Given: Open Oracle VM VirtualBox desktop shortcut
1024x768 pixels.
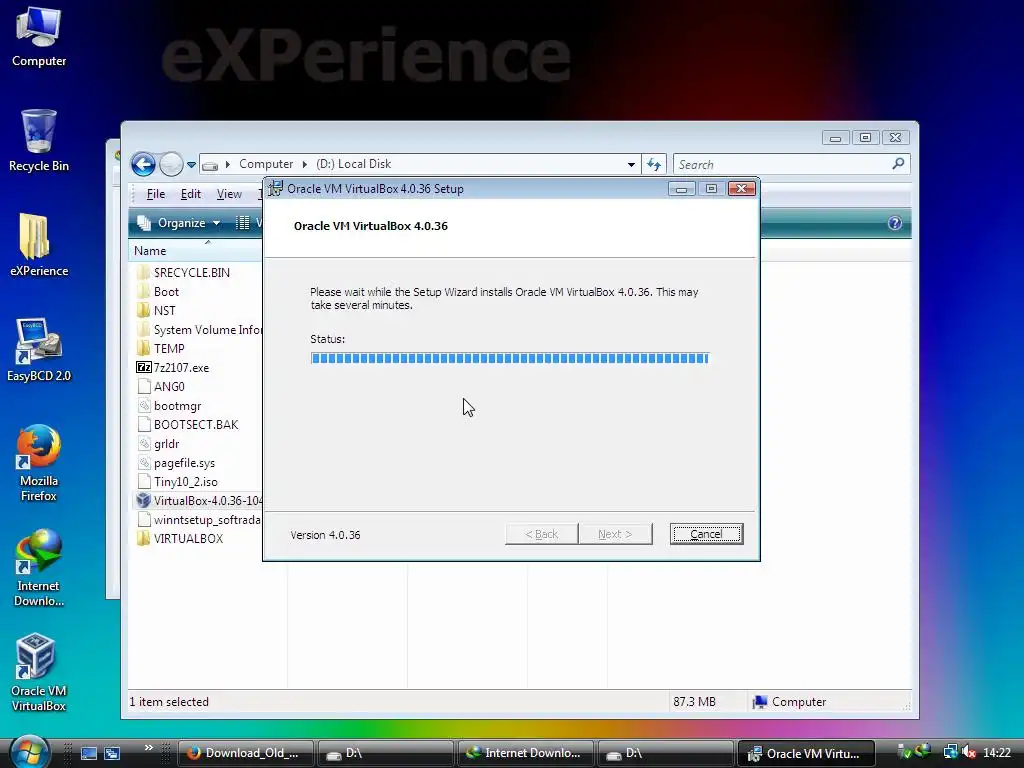Looking at the screenshot, I should pos(39,673).
